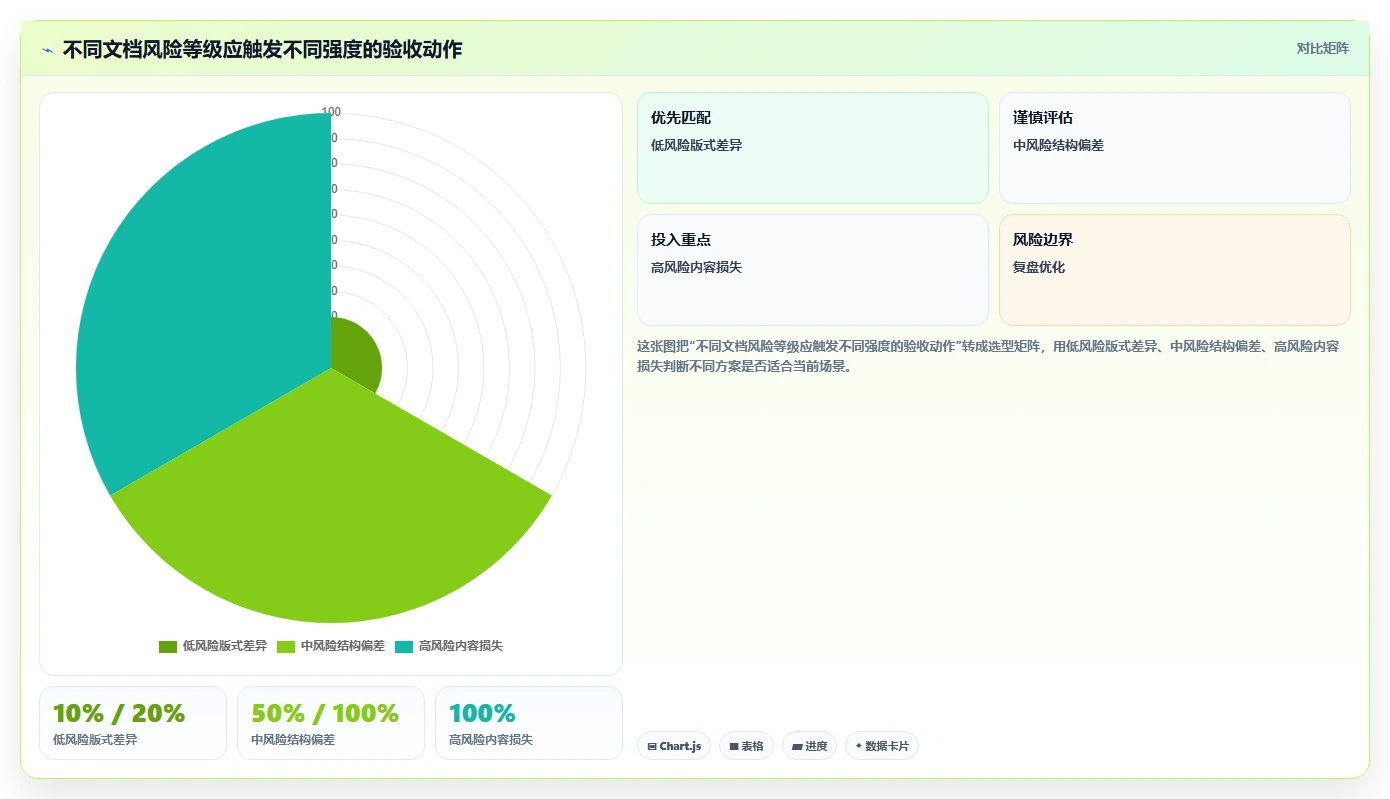Click 中风险结构偏差 caption under 50% / 100%

click(293, 740)
